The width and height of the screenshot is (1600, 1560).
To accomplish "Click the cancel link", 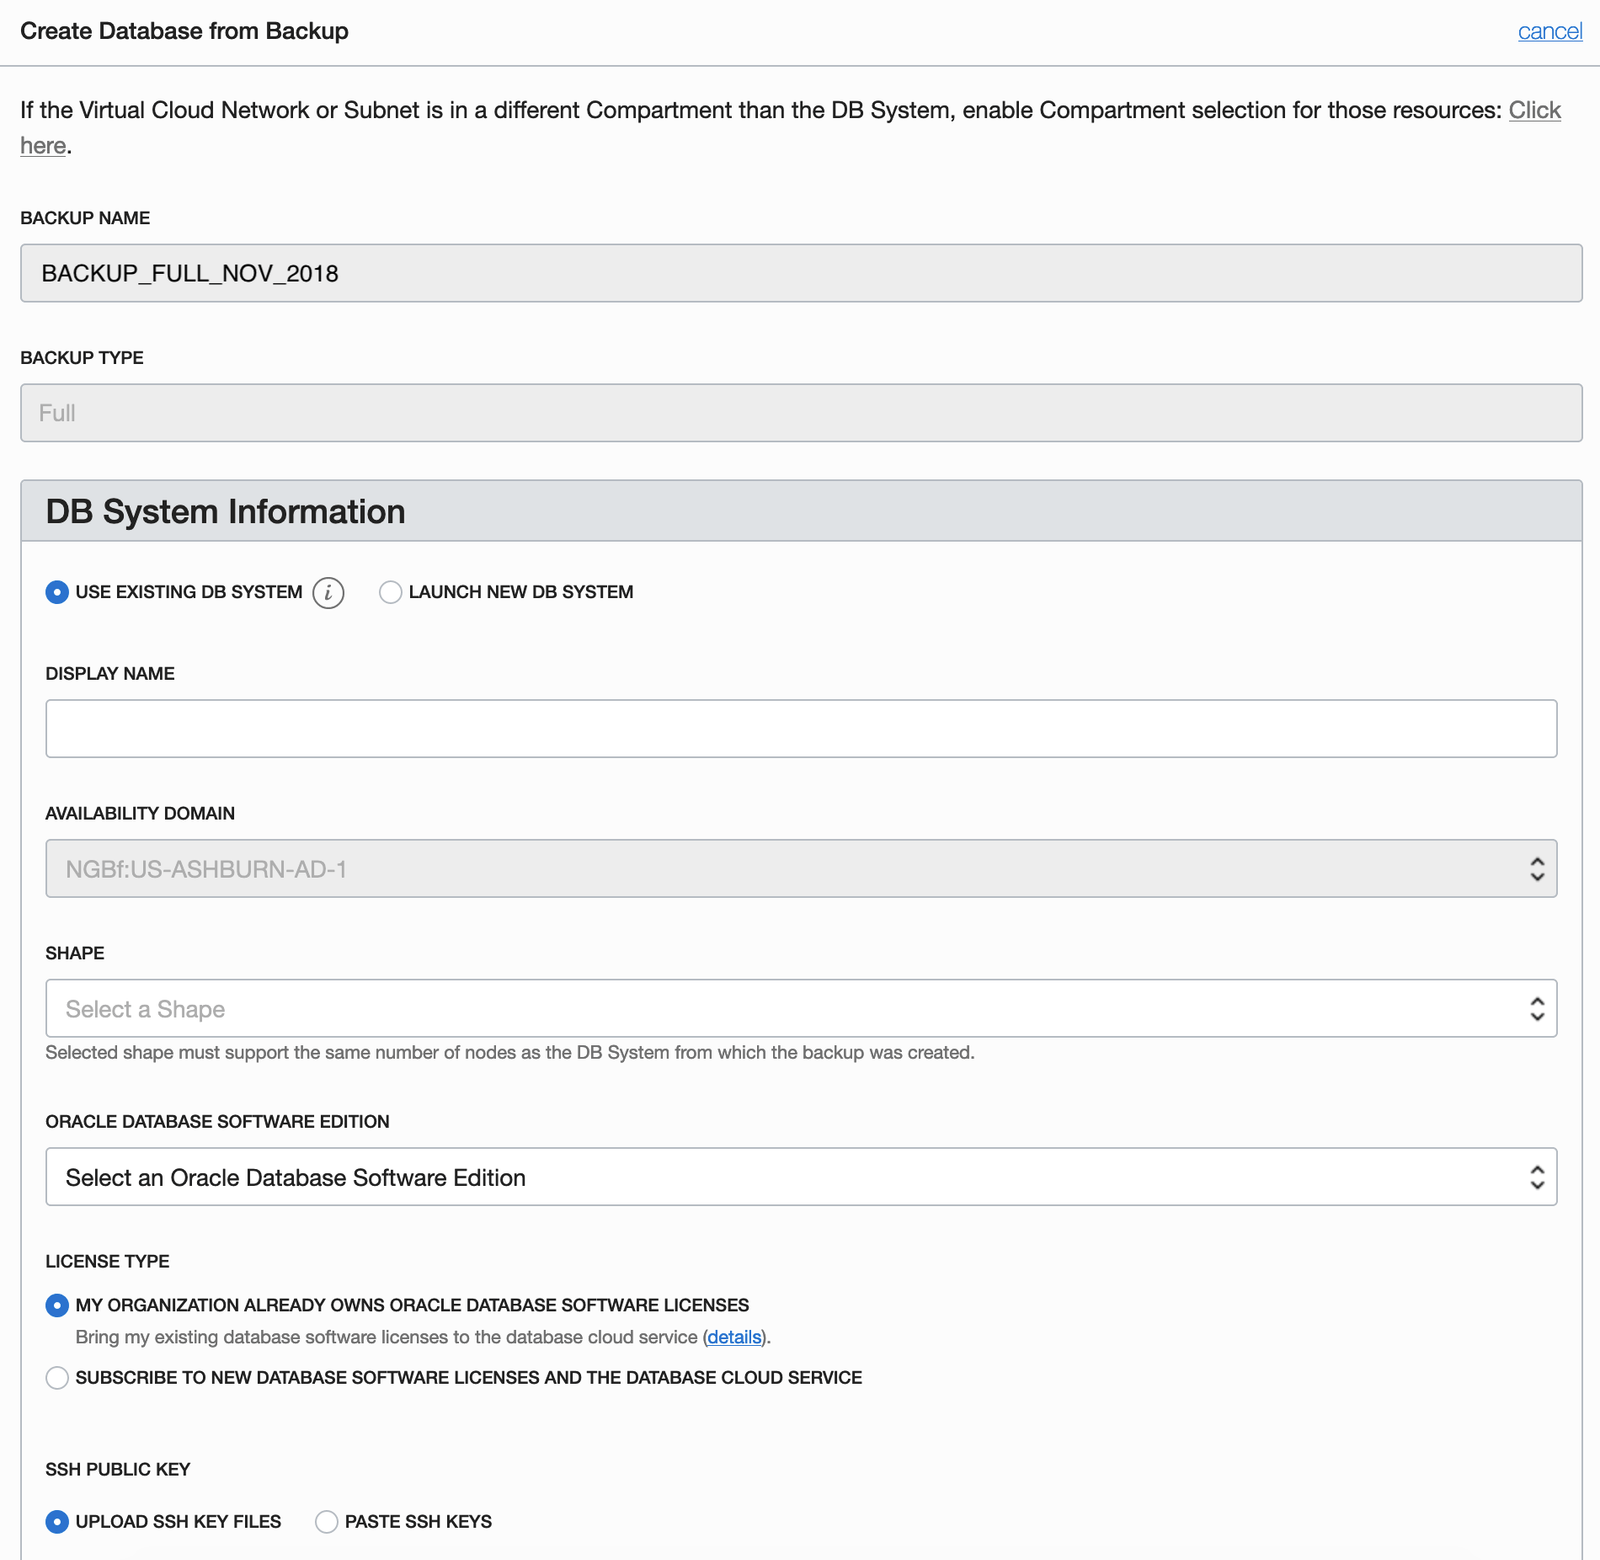I will coord(1549,32).
